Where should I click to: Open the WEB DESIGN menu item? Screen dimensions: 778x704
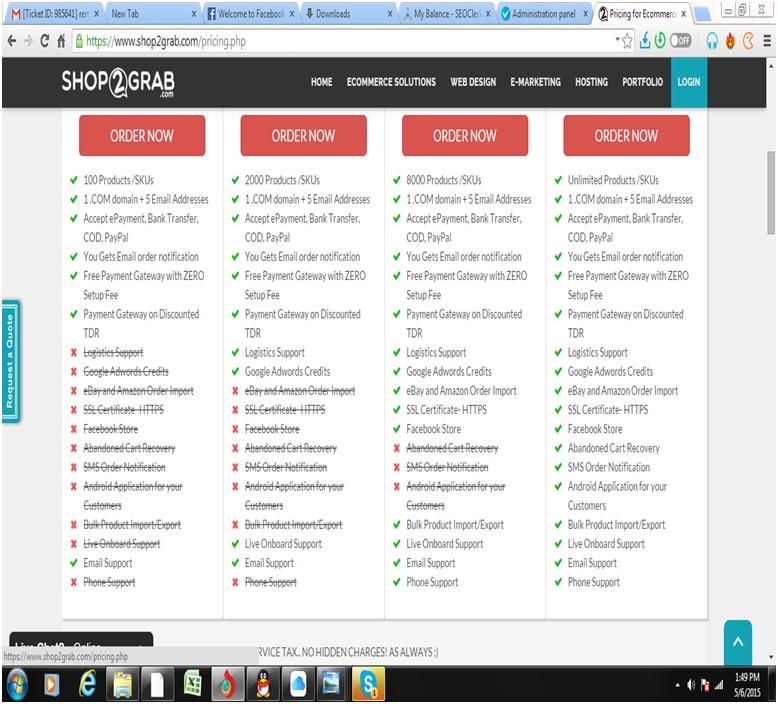pyautogui.click(x=473, y=82)
